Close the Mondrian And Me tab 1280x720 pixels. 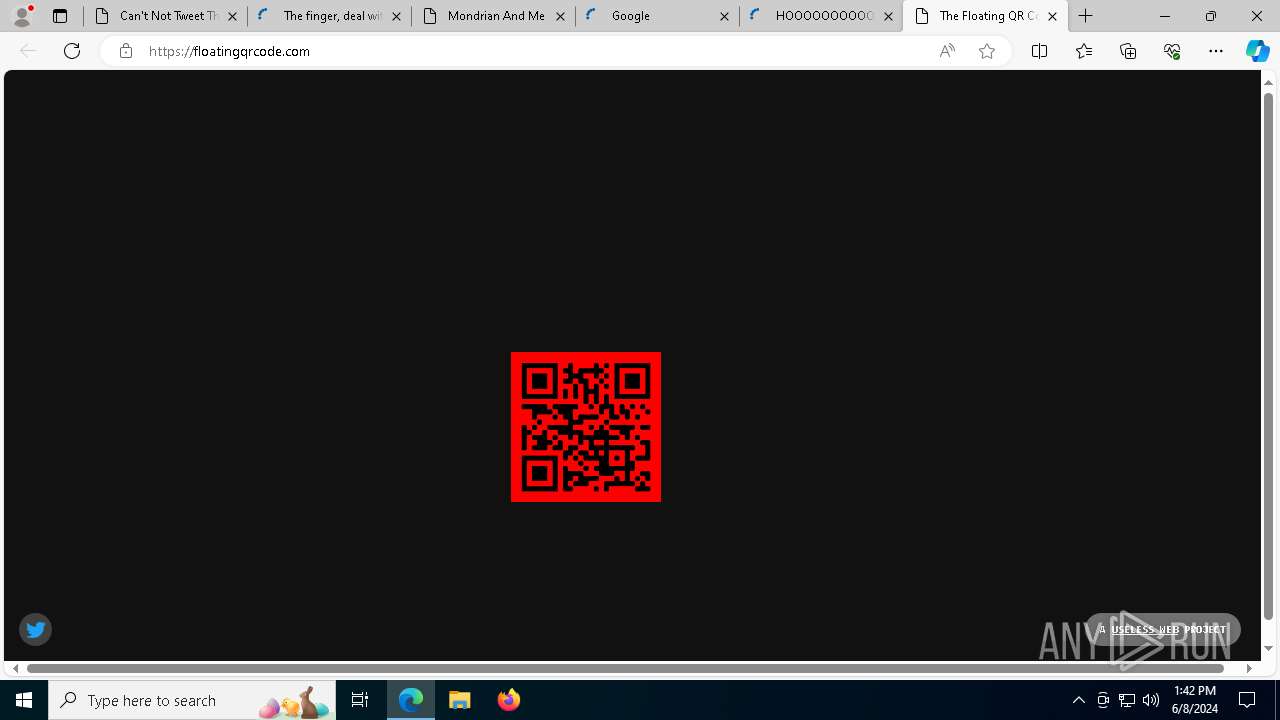[x=560, y=16]
